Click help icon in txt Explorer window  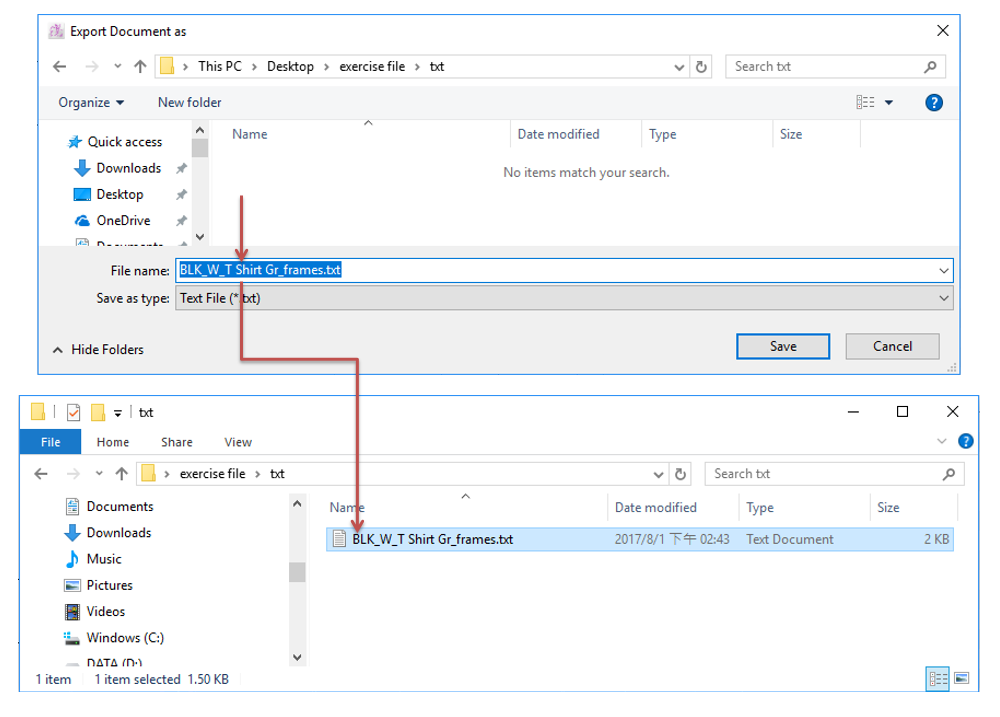point(965,441)
